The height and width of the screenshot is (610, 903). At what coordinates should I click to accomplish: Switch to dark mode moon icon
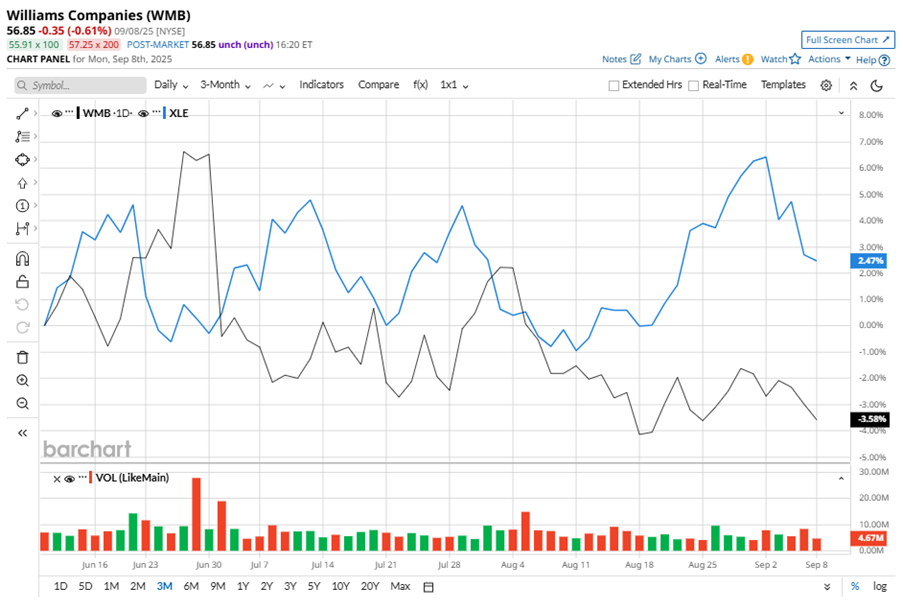point(877,85)
